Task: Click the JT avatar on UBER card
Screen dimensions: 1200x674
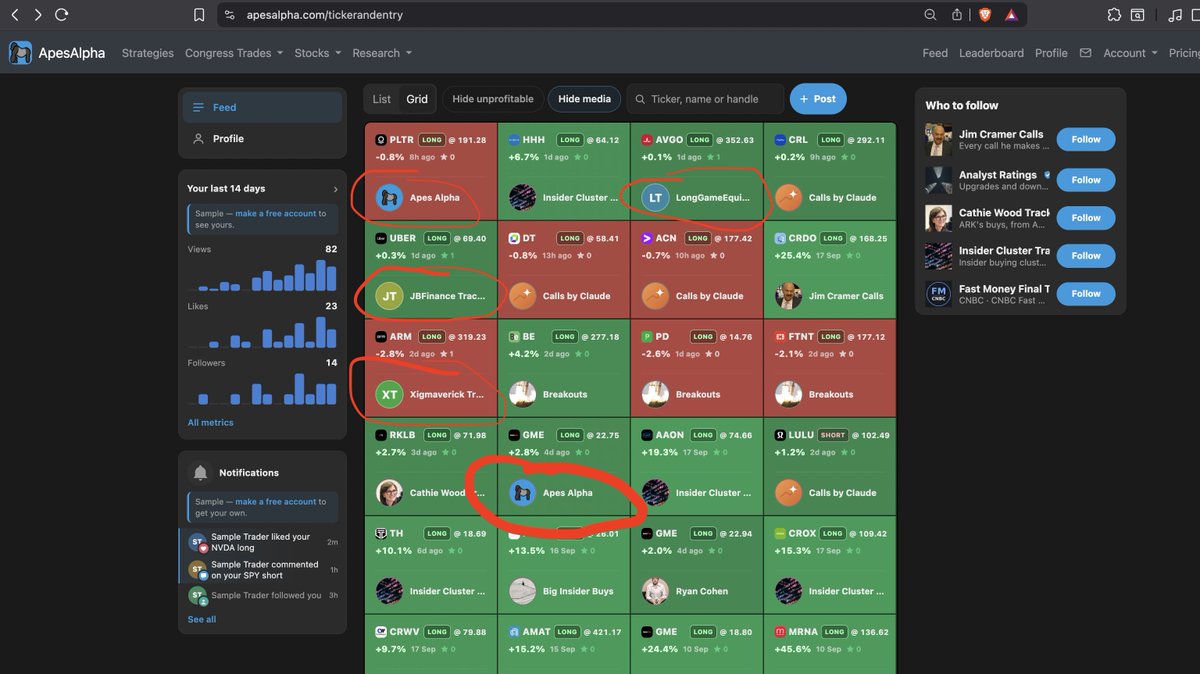Action: pos(388,296)
